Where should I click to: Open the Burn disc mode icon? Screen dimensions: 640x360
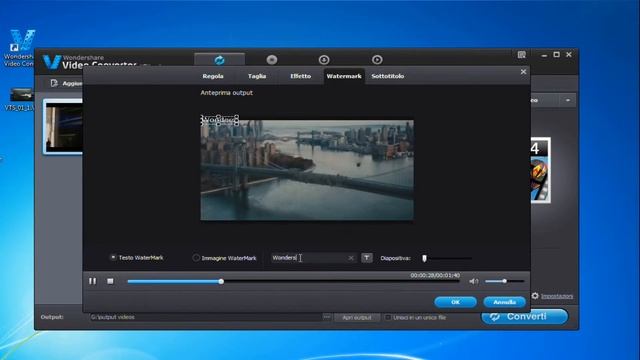(272, 60)
